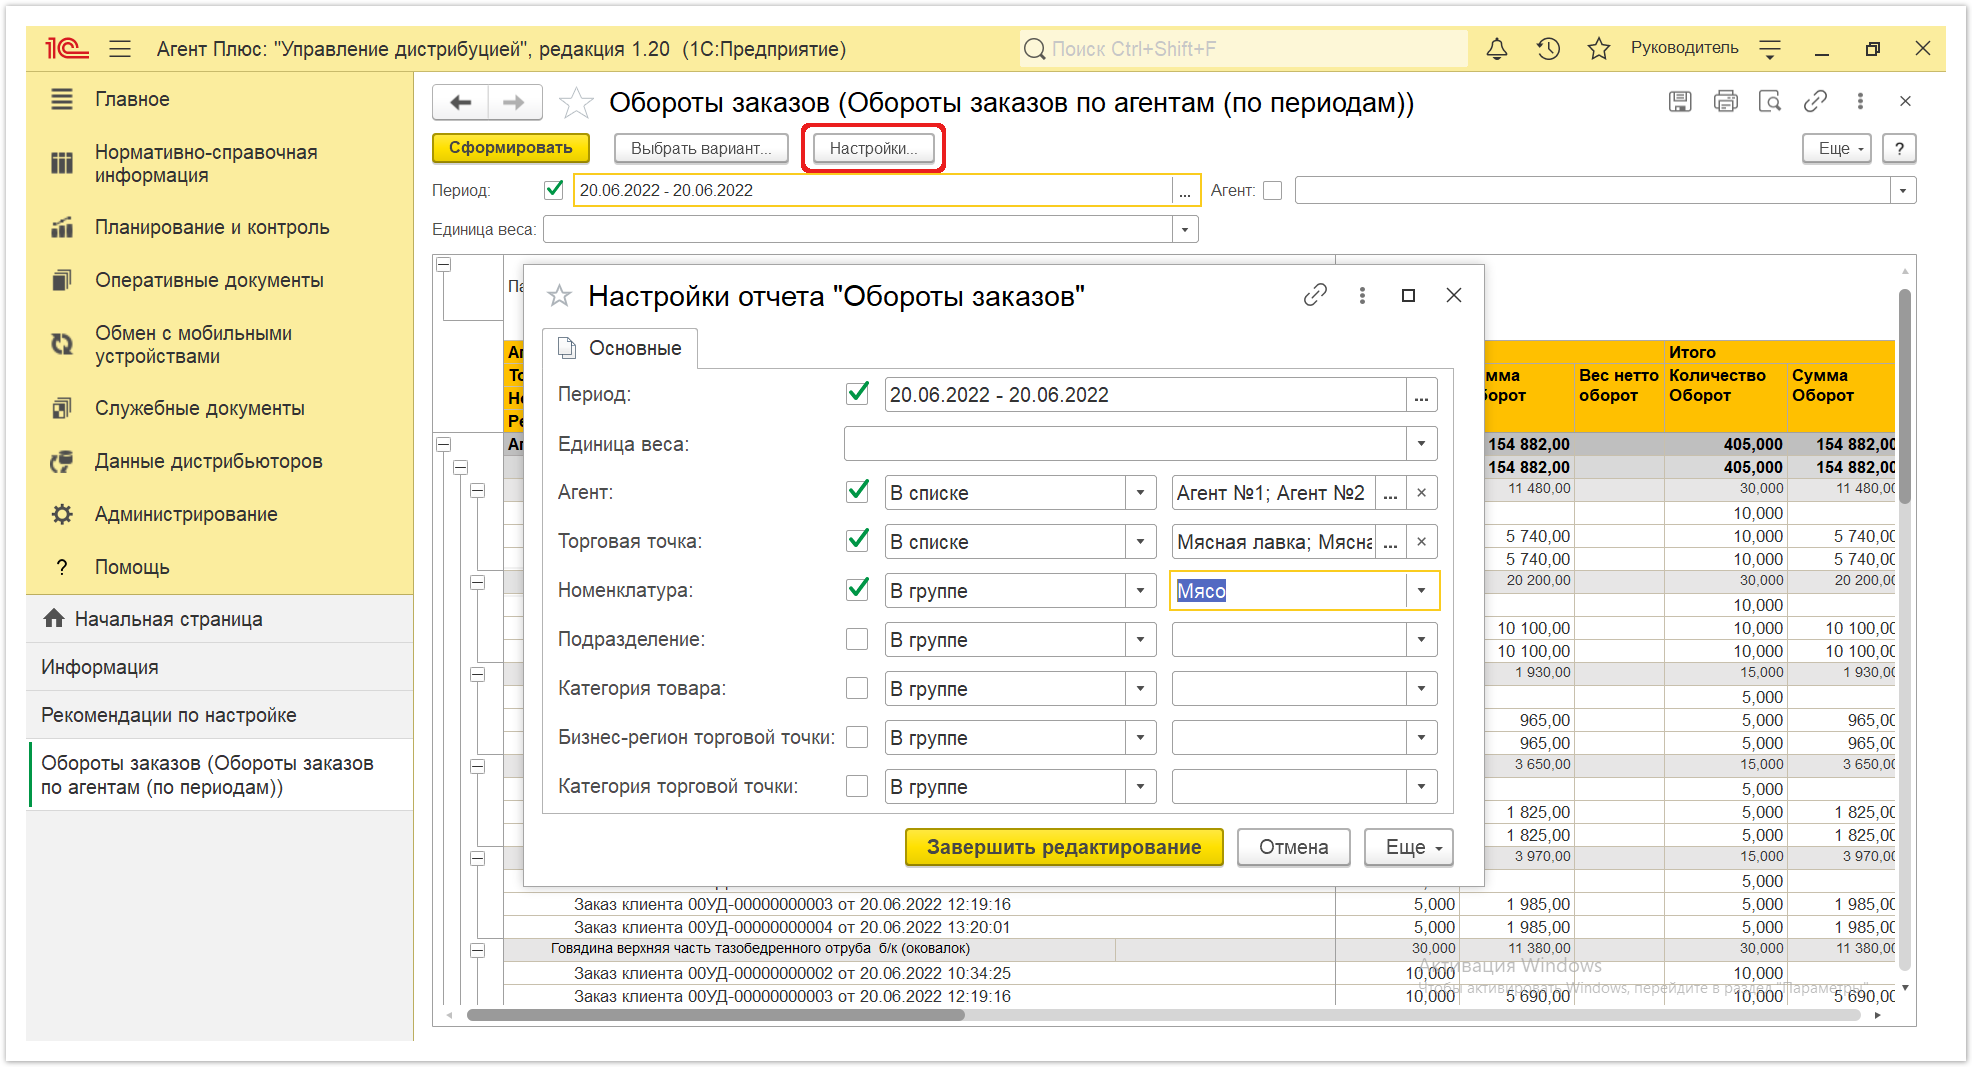
Task: Click the report vertical scrollbar
Action: point(1905,395)
